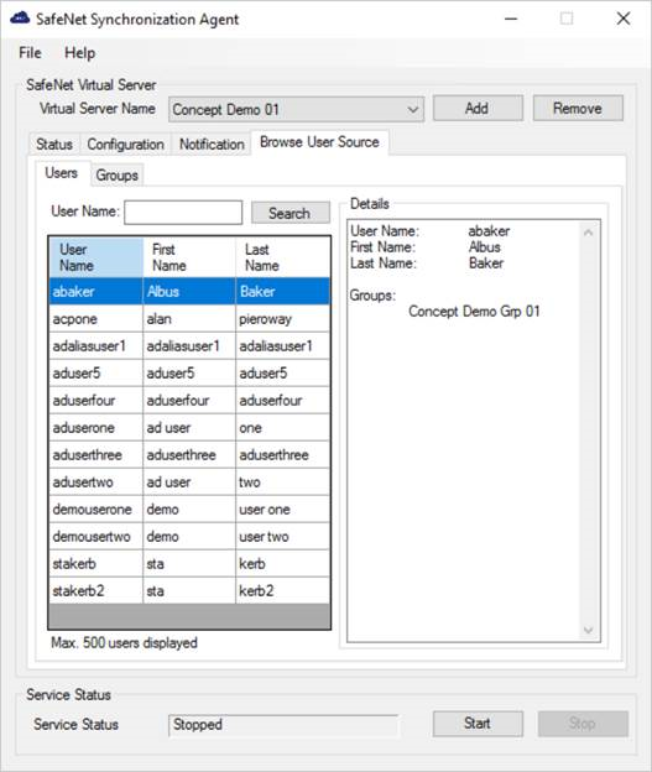
Task: Switch to the Configuration tab
Action: coord(125,144)
